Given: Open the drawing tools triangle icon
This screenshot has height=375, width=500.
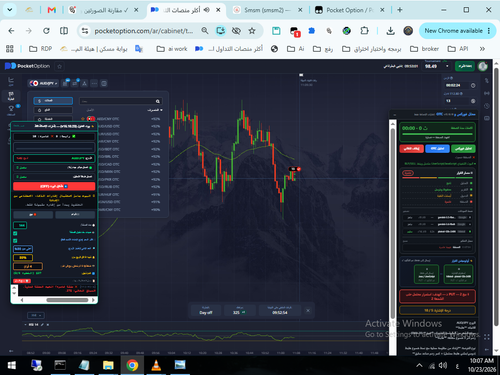Looking at the screenshot, I should coord(85,83).
